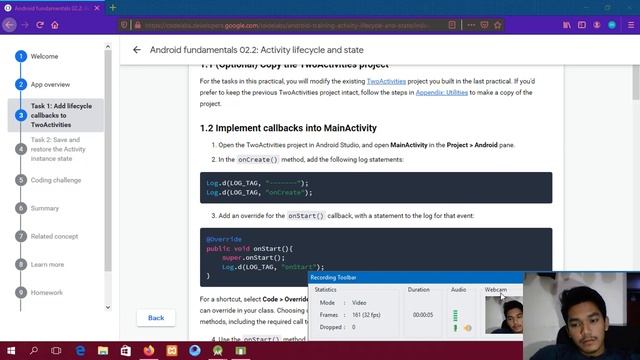Click the page vertical scrollbar thumb
Viewport: 640px width, 360px height.
pos(636,82)
